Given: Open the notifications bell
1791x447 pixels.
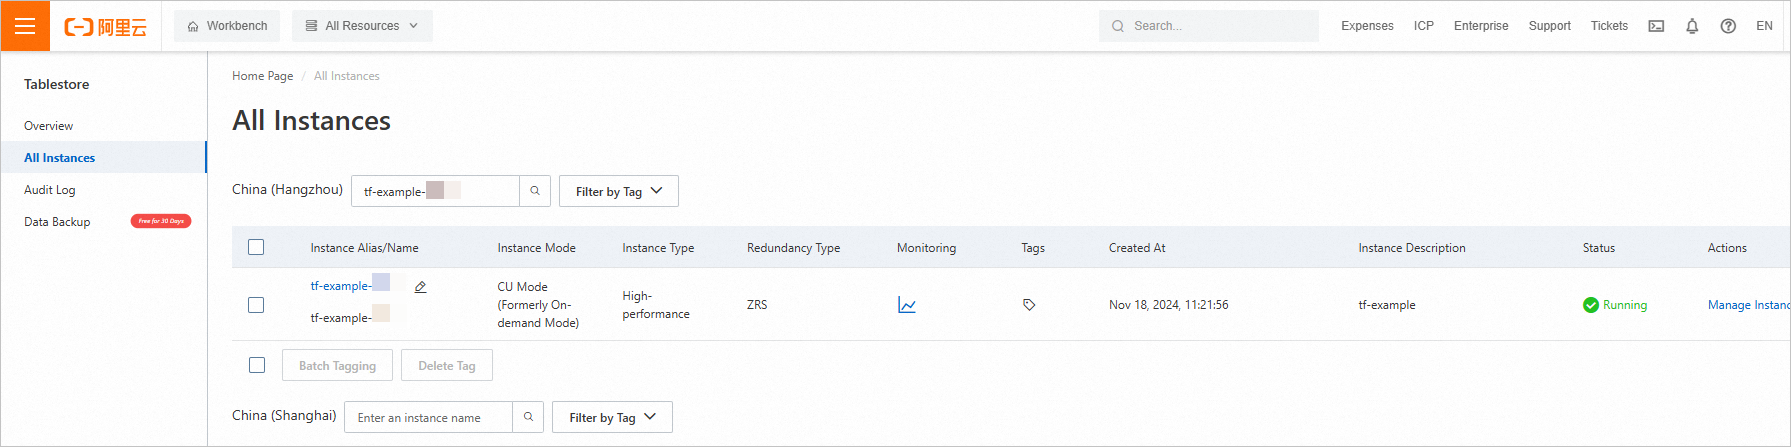Looking at the screenshot, I should 1692,26.
